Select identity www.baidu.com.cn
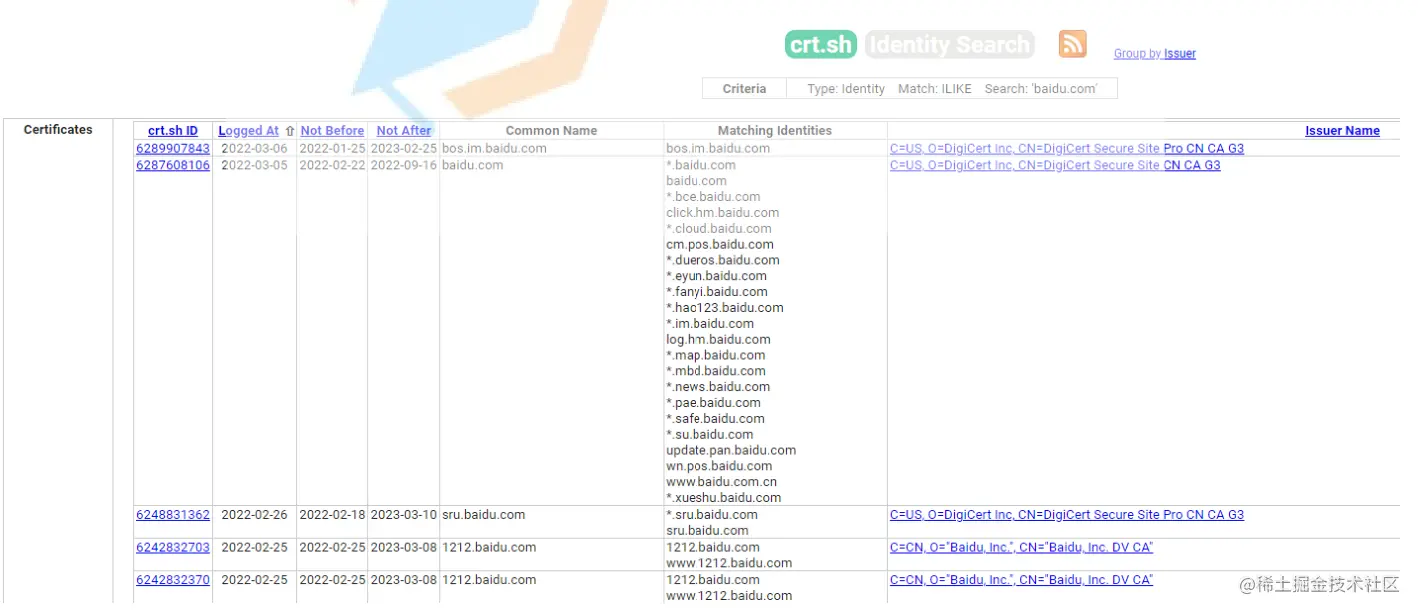The height and width of the screenshot is (613, 1418). coord(721,483)
